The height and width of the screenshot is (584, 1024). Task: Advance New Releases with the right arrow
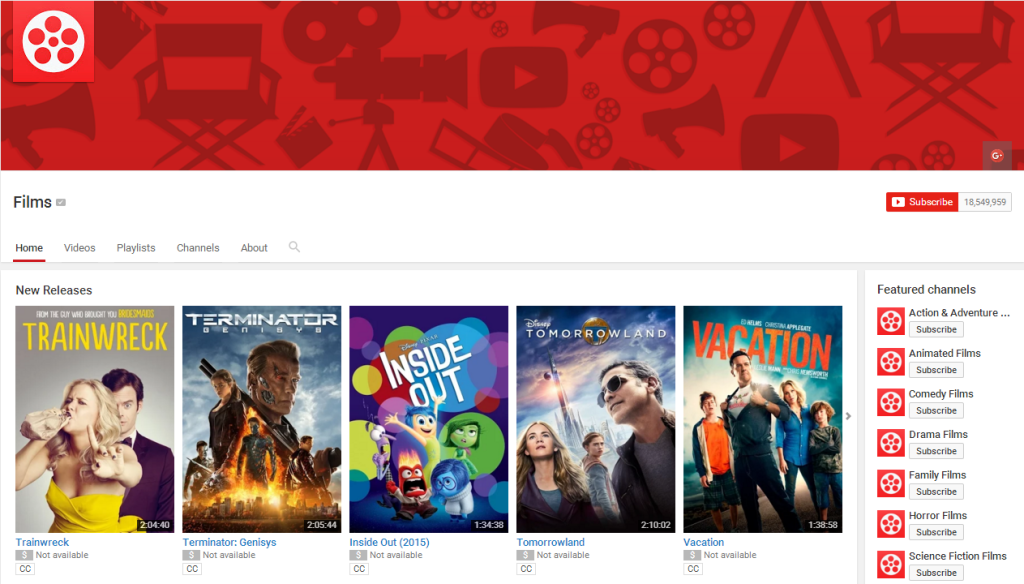[847, 417]
